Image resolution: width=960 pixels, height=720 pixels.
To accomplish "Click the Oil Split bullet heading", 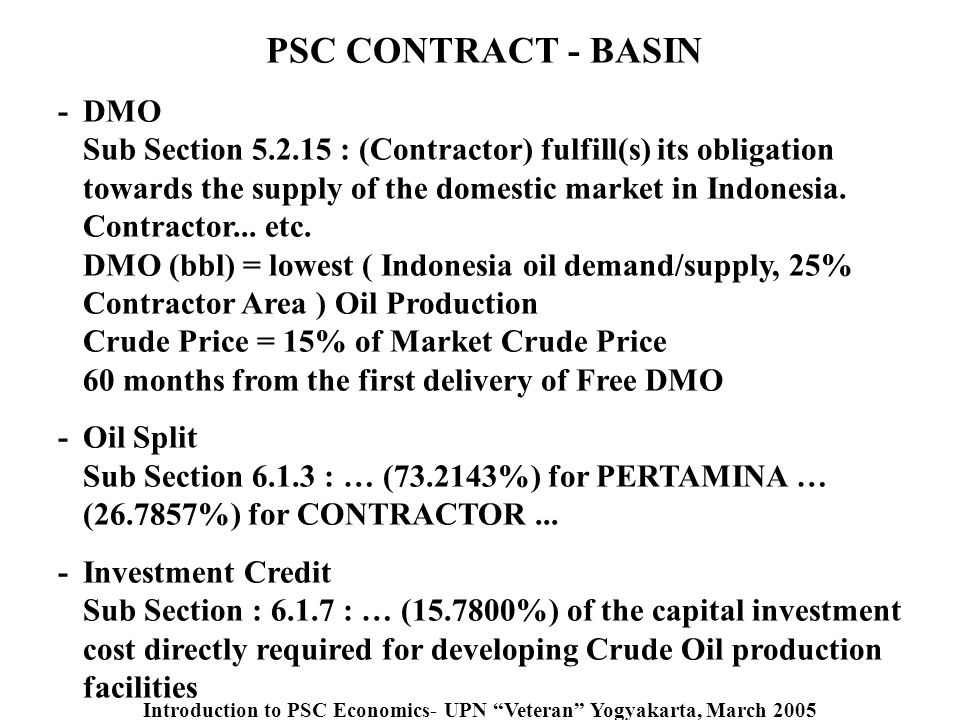I will click(140, 438).
